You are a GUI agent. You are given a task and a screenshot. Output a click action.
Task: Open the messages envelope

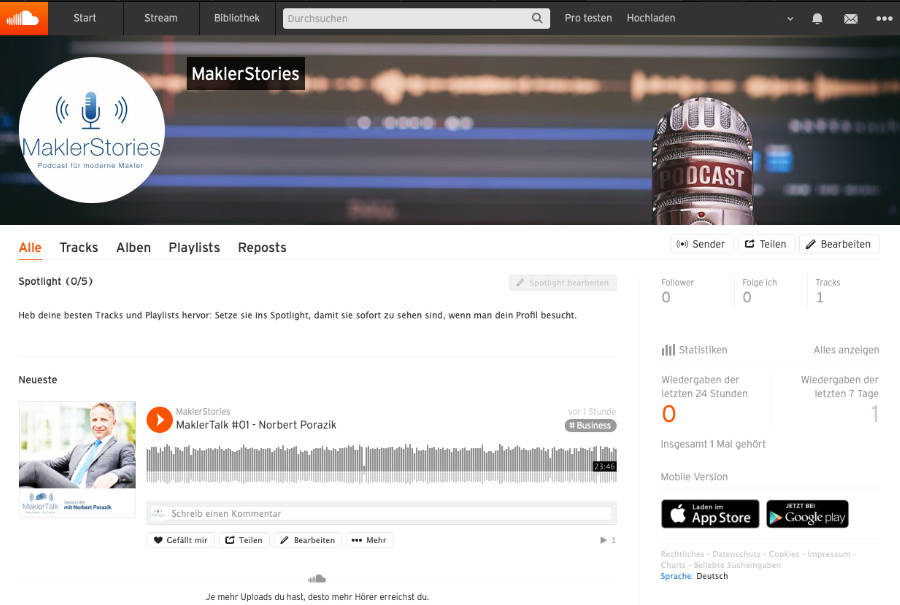[851, 18]
